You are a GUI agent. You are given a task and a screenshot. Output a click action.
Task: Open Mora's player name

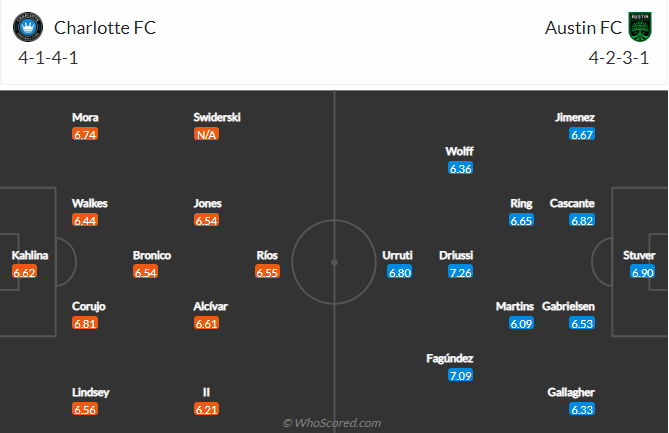(85, 117)
